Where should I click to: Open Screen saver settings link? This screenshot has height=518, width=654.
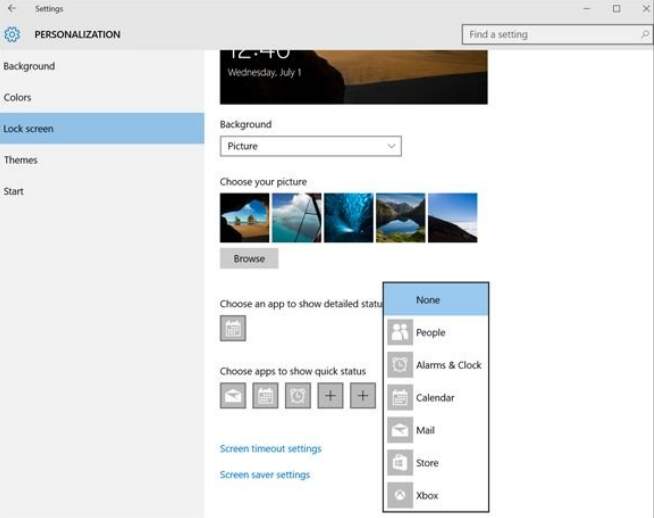click(265, 475)
